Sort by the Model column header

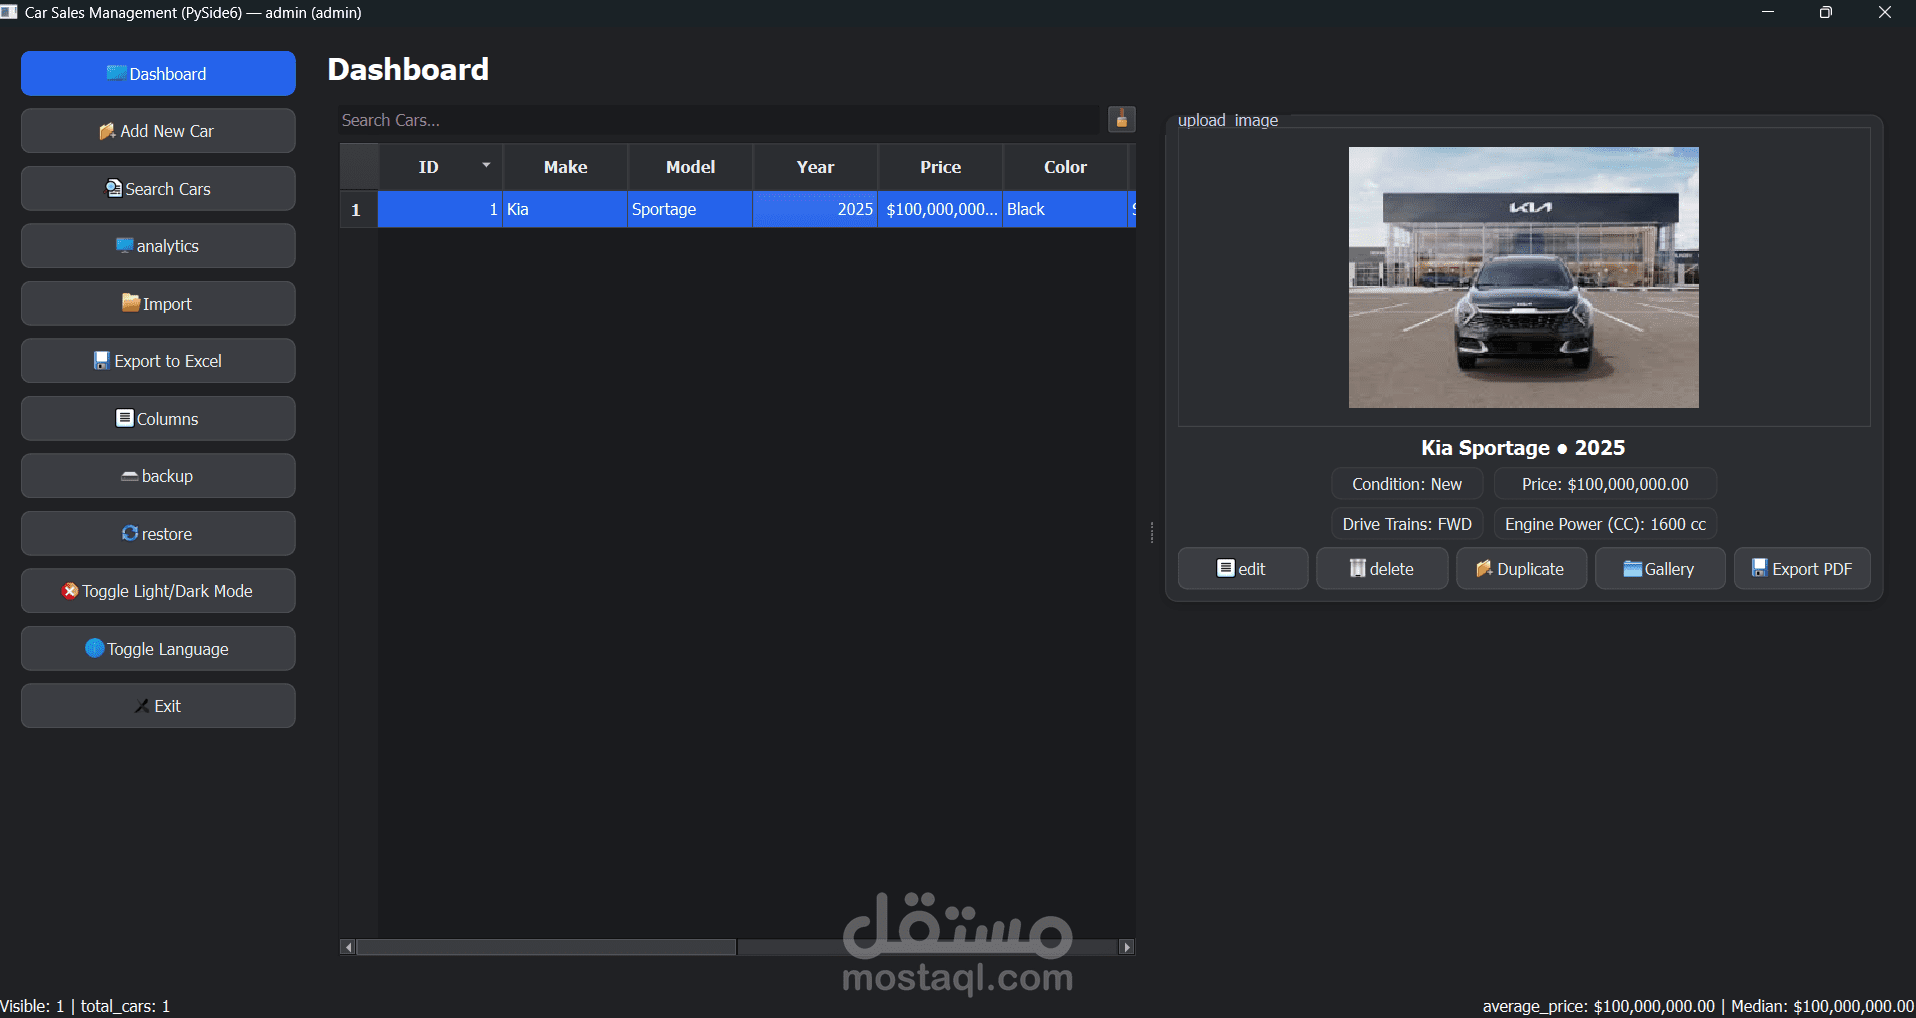tap(690, 167)
